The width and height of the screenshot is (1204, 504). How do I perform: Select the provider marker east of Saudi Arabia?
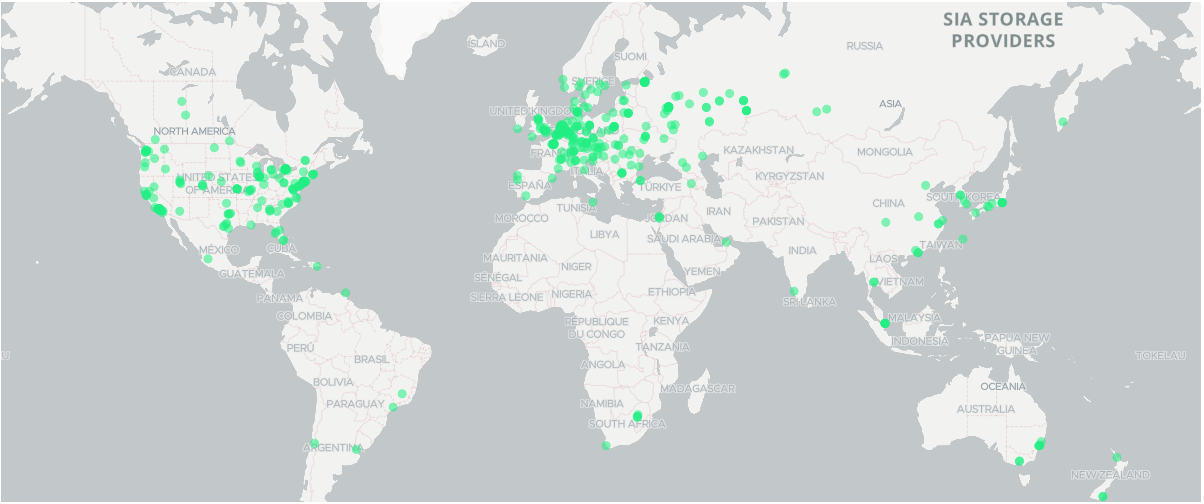tap(726, 240)
